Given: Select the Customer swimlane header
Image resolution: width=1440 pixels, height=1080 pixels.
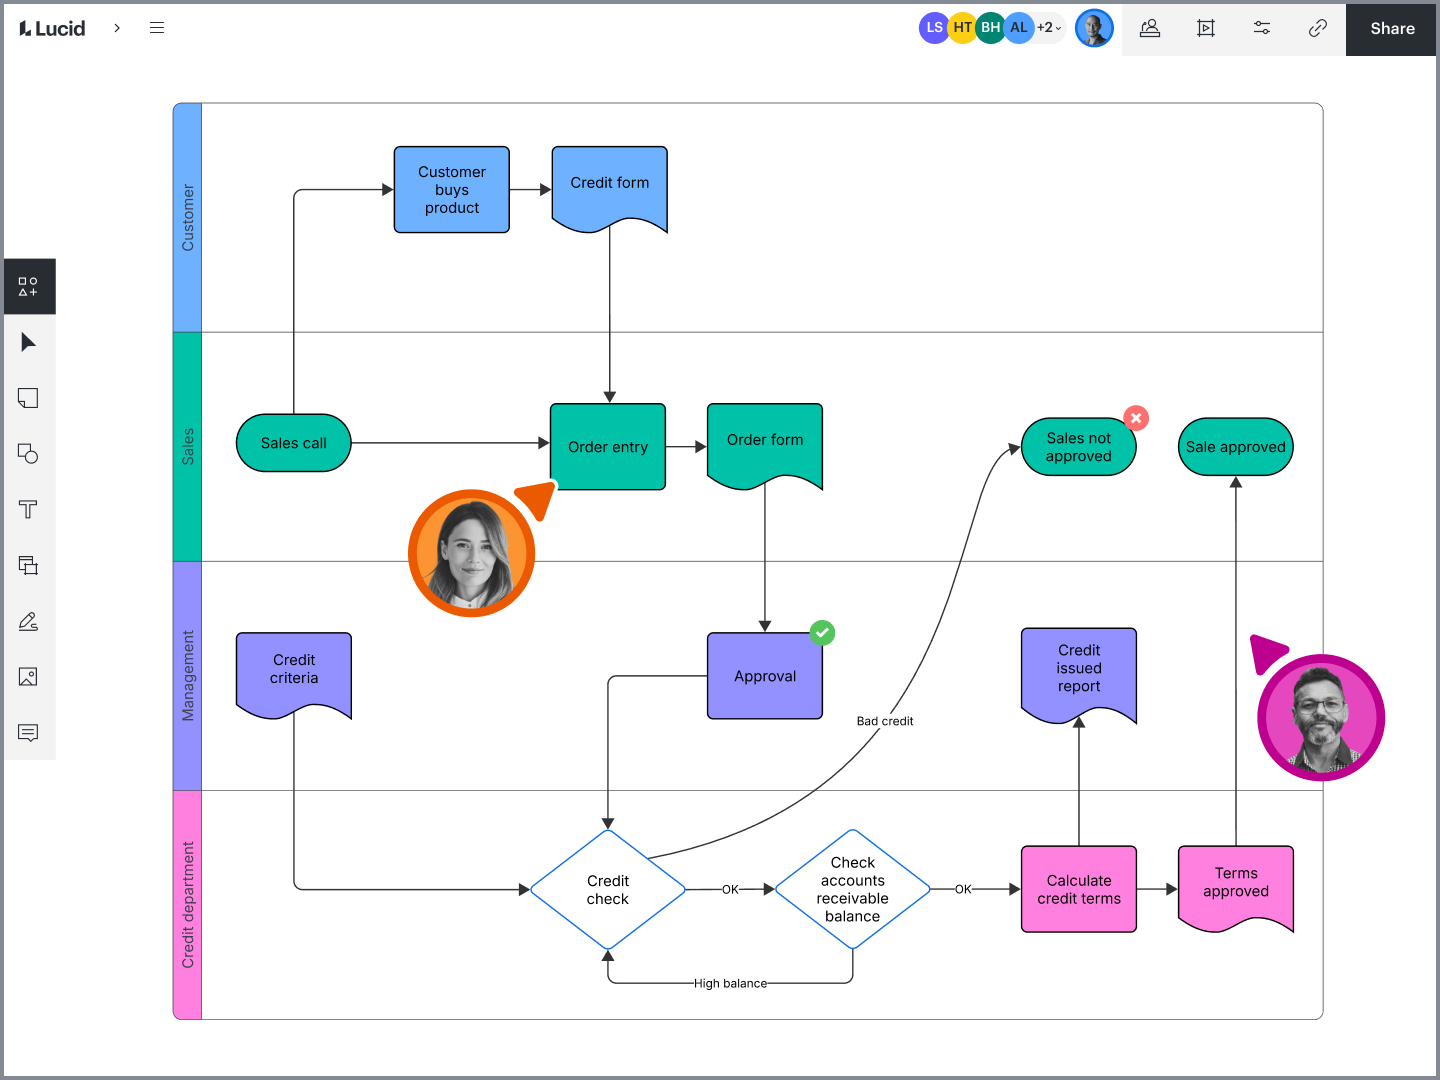Looking at the screenshot, I should click(x=188, y=217).
